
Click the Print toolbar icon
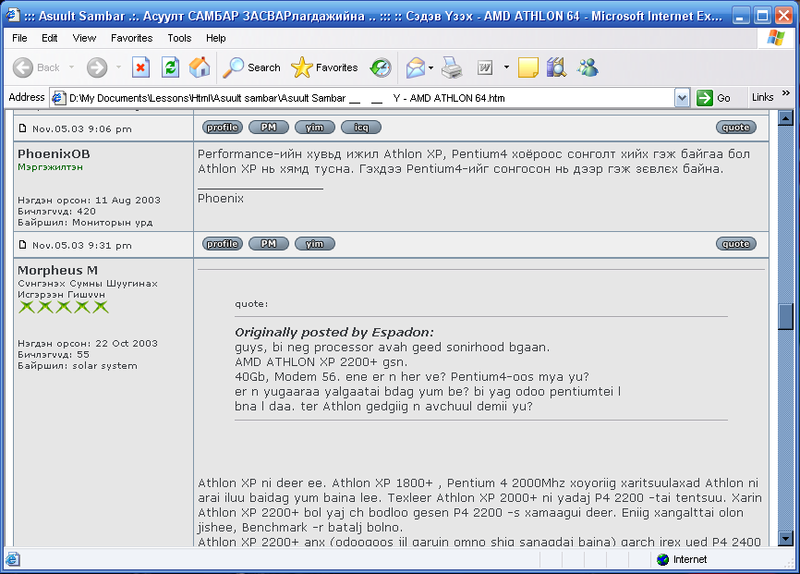click(x=452, y=68)
